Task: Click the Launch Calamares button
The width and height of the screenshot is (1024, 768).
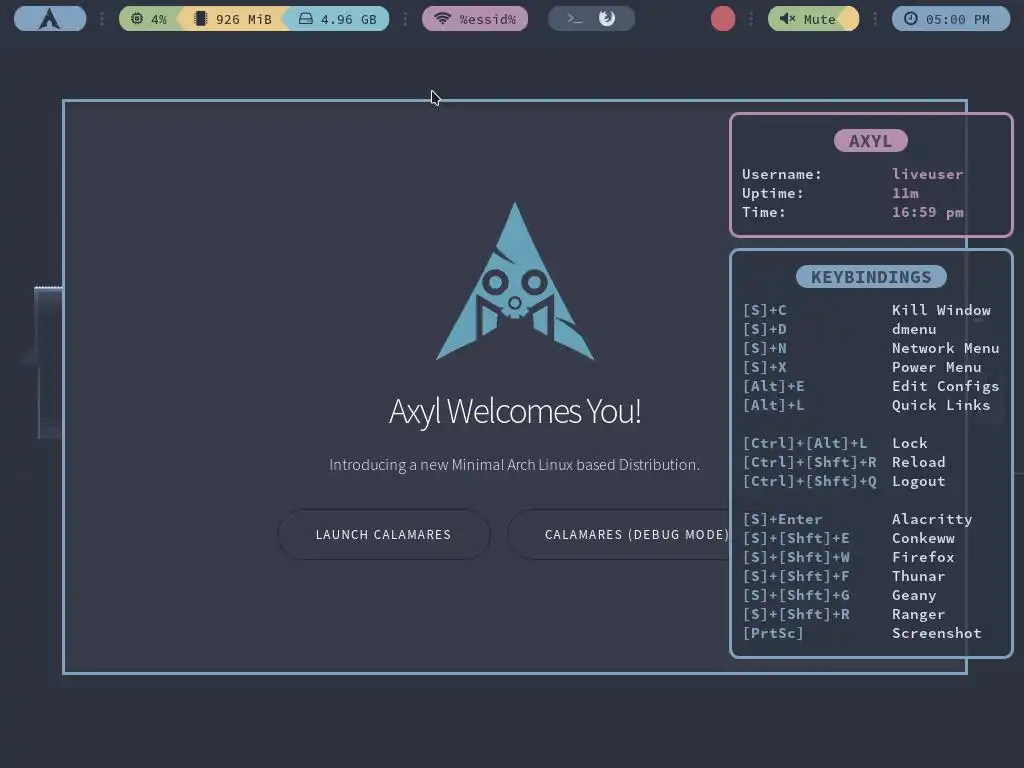Action: (x=383, y=534)
